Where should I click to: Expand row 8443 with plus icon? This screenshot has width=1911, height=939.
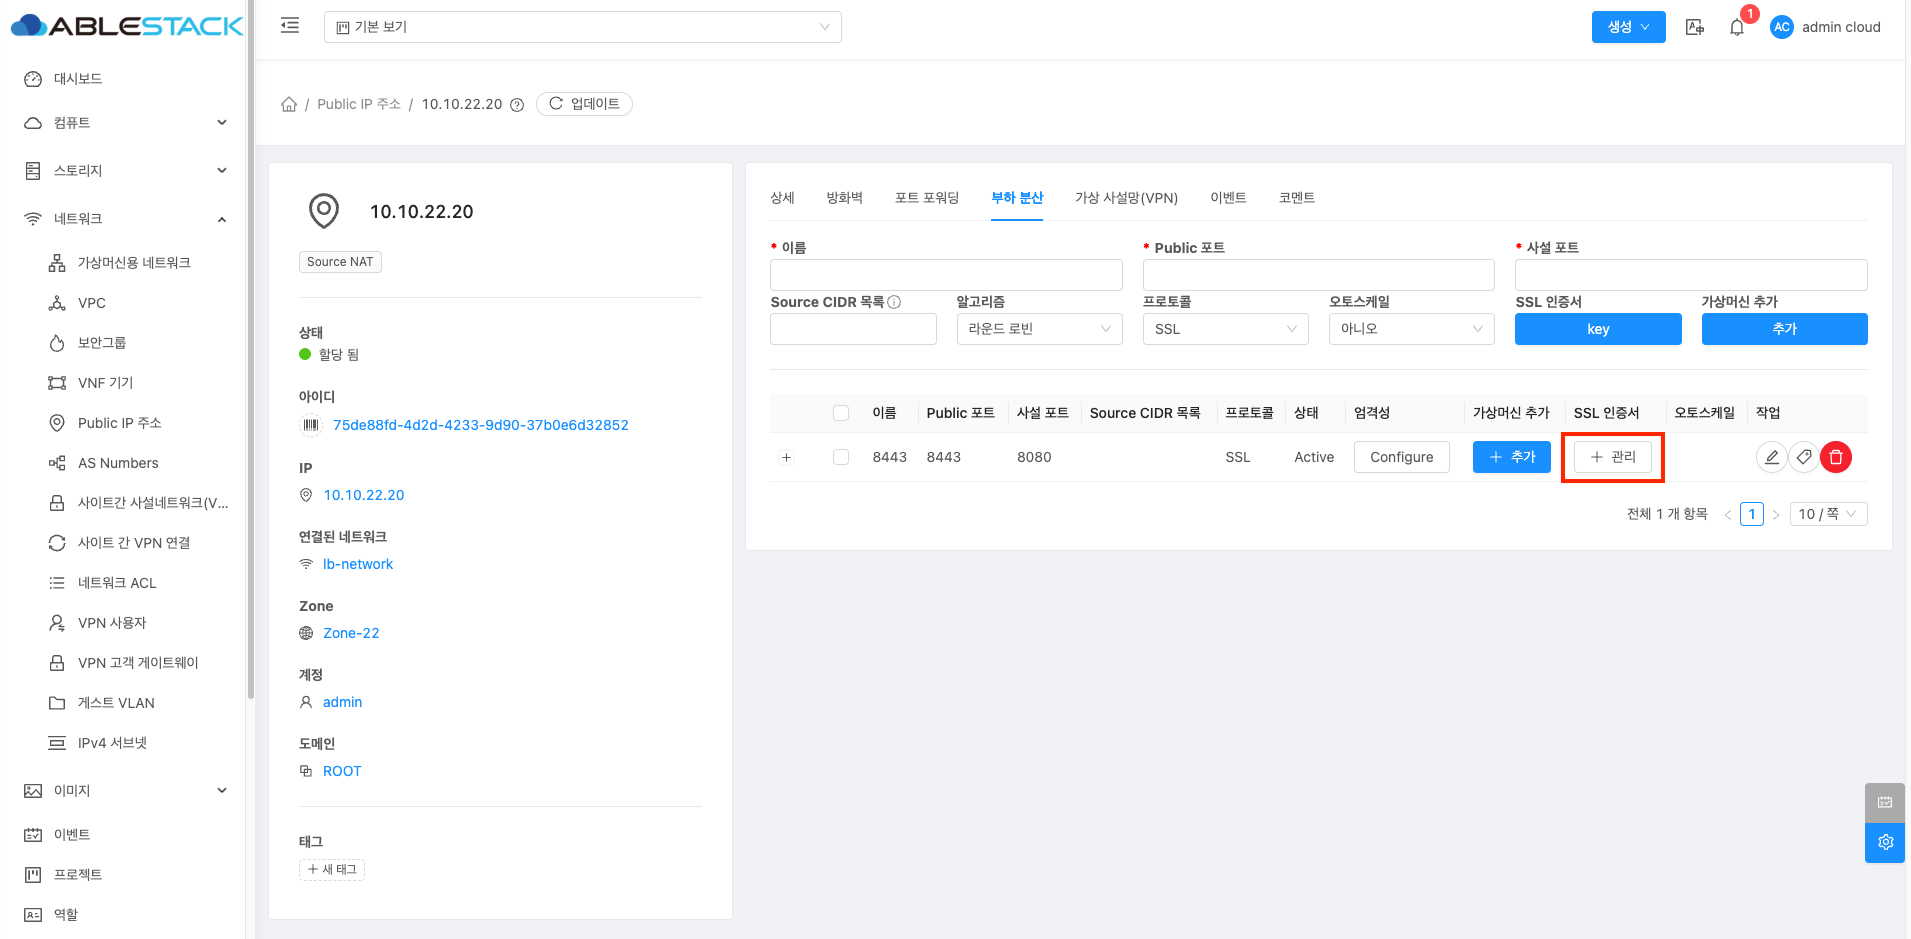click(787, 457)
